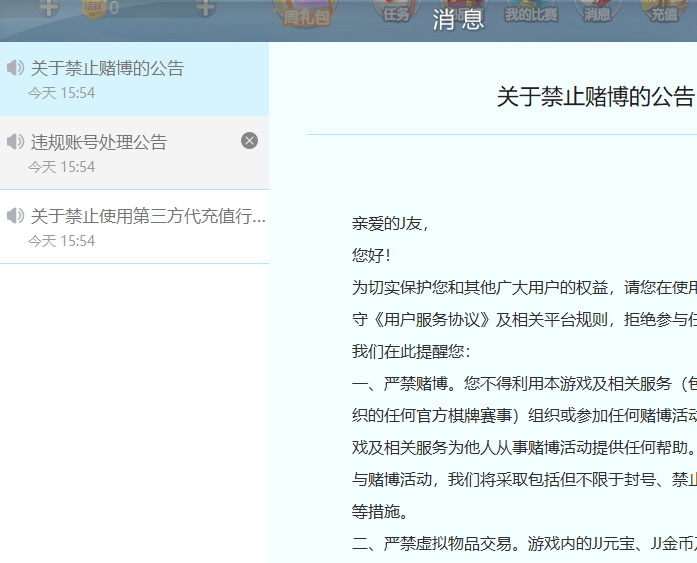Click the 亲爱的JJ友 greeting line

[x=390, y=224]
